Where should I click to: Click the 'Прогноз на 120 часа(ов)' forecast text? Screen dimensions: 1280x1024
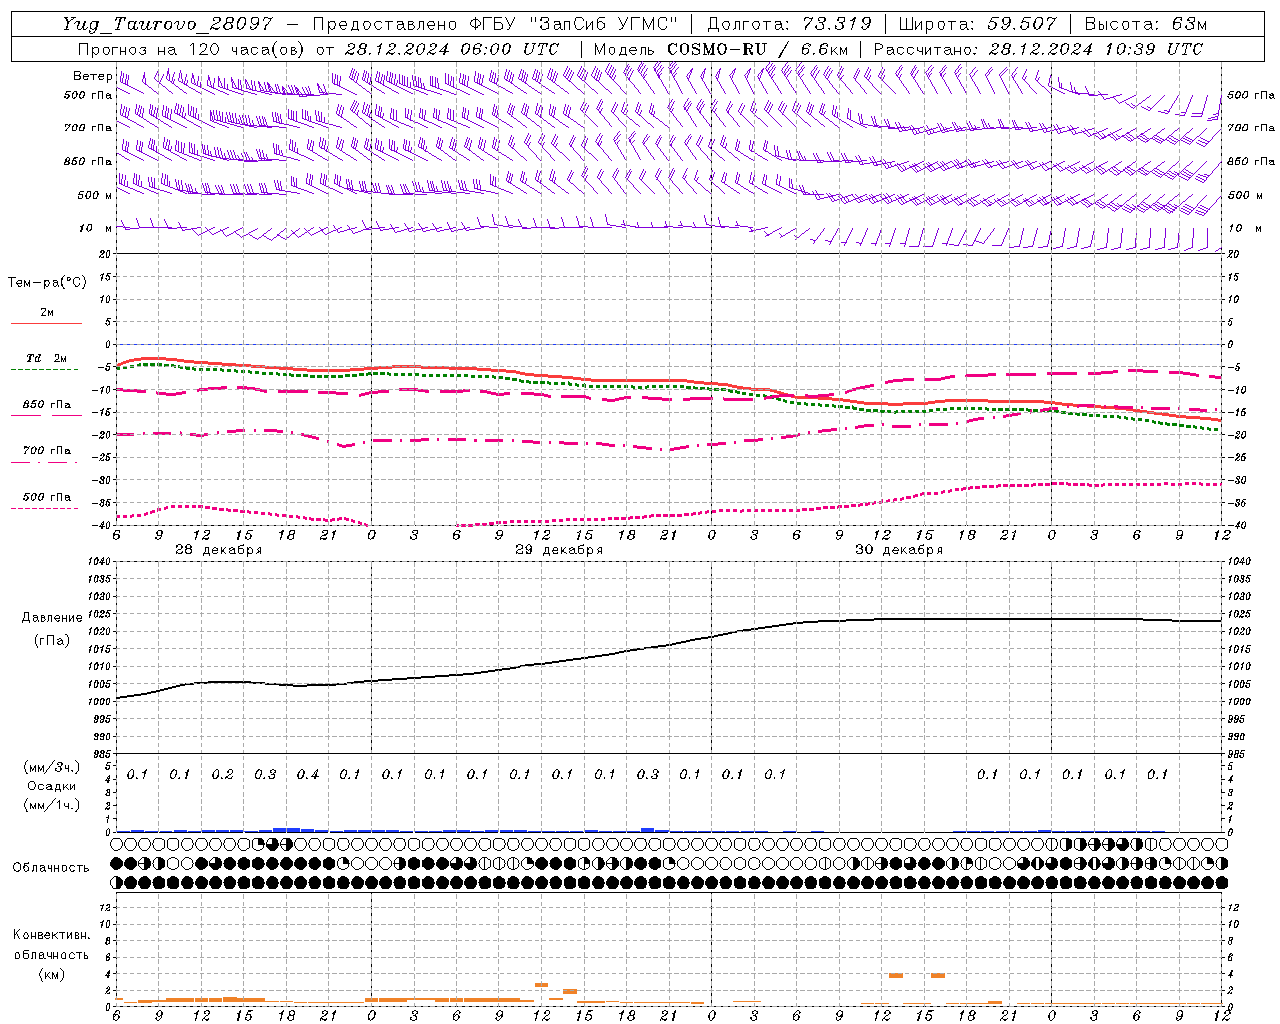(191, 49)
